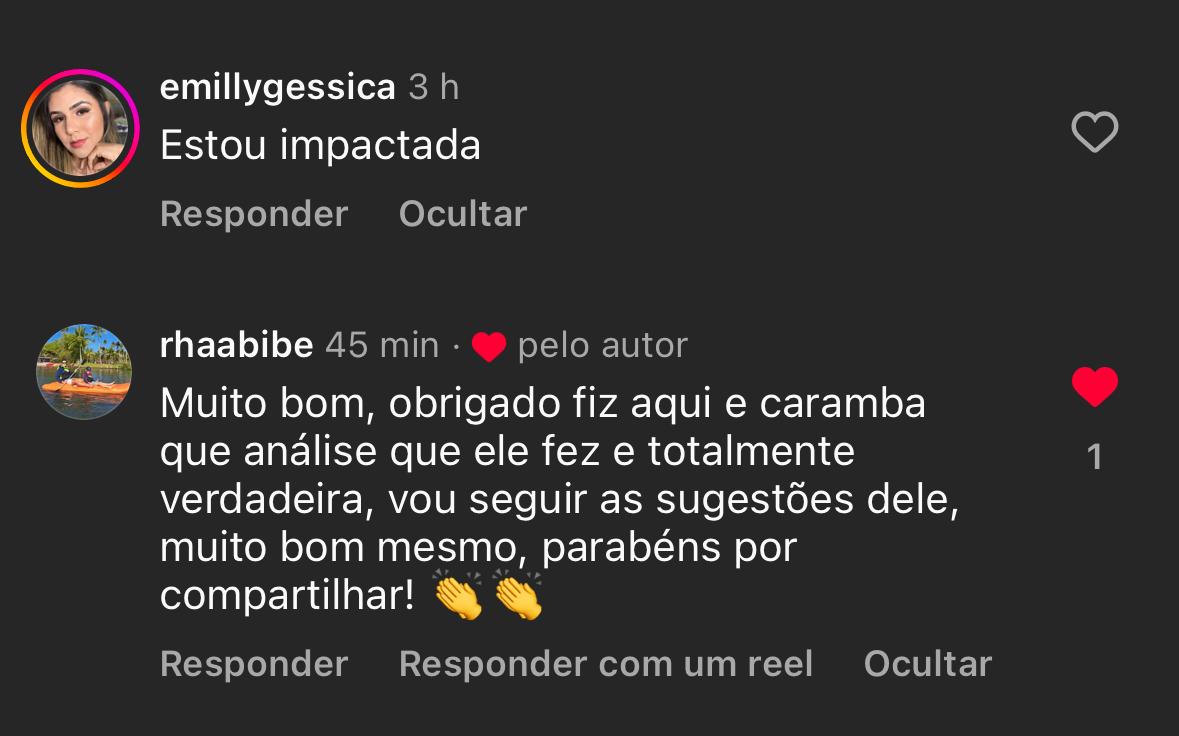Viewport: 1179px width, 736px height.
Task: Click the small red heart before 'pelo autor'
Action: click(489, 347)
